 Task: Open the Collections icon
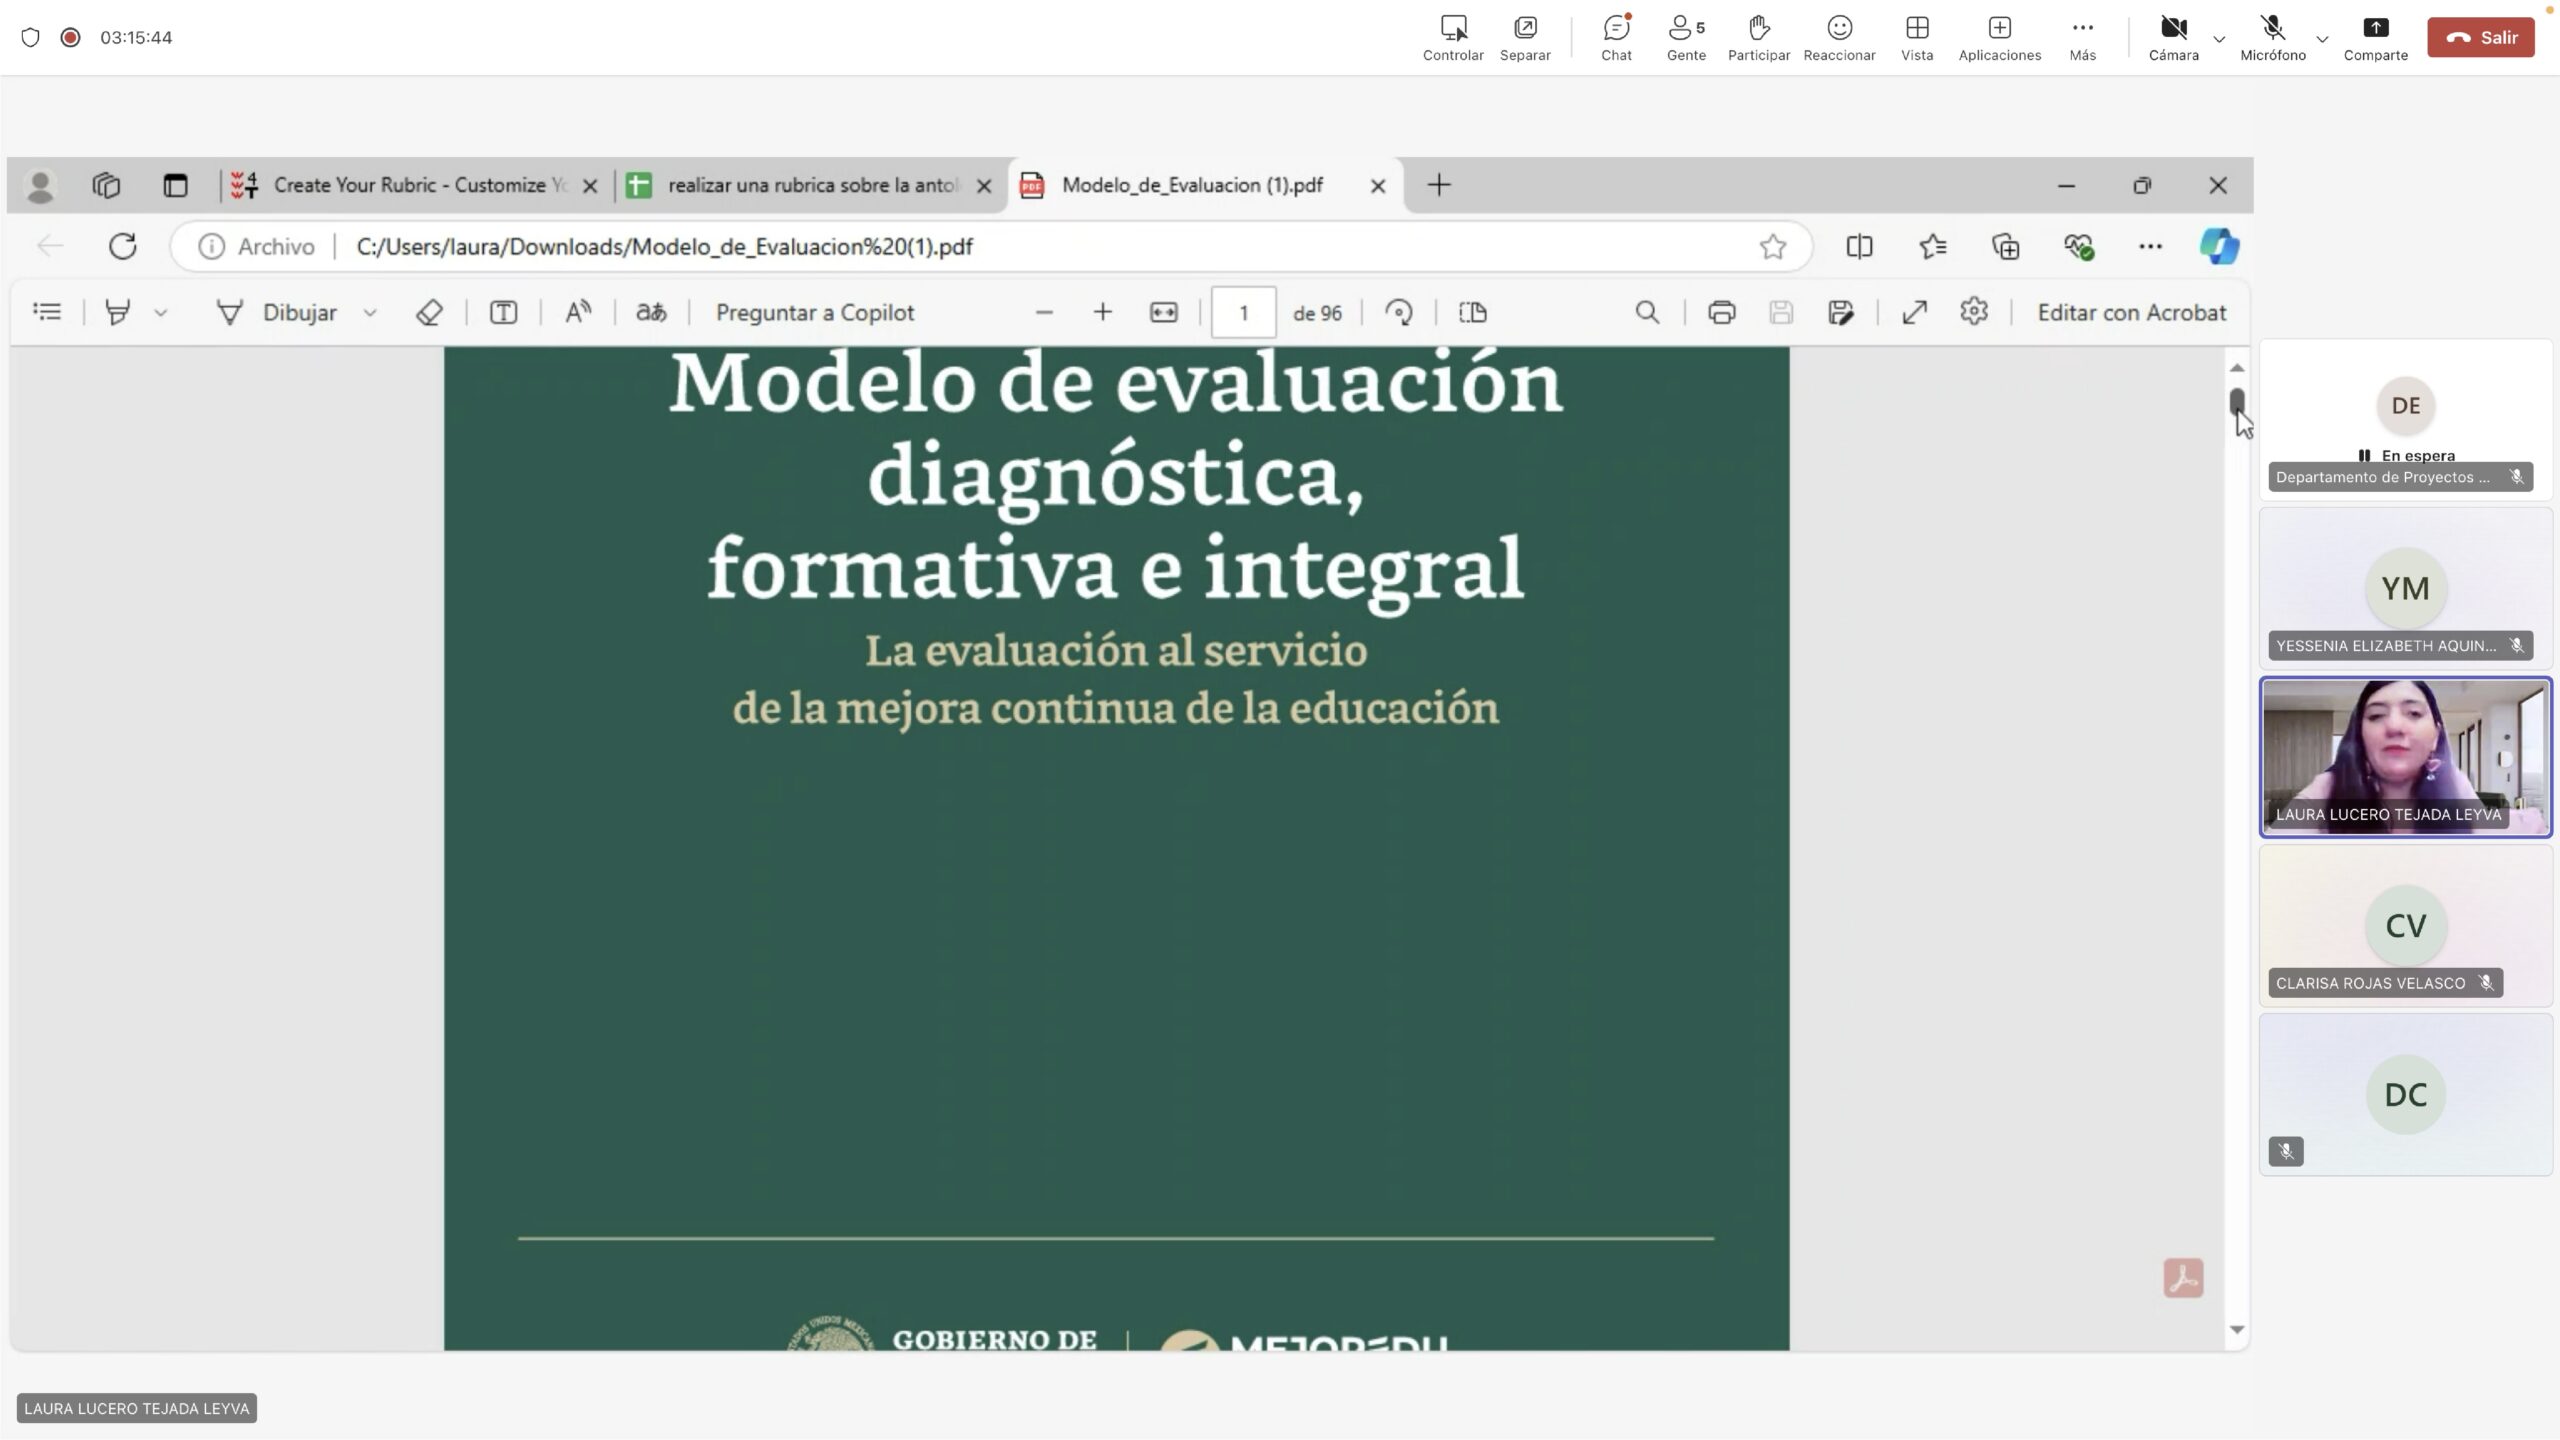[x=2005, y=246]
